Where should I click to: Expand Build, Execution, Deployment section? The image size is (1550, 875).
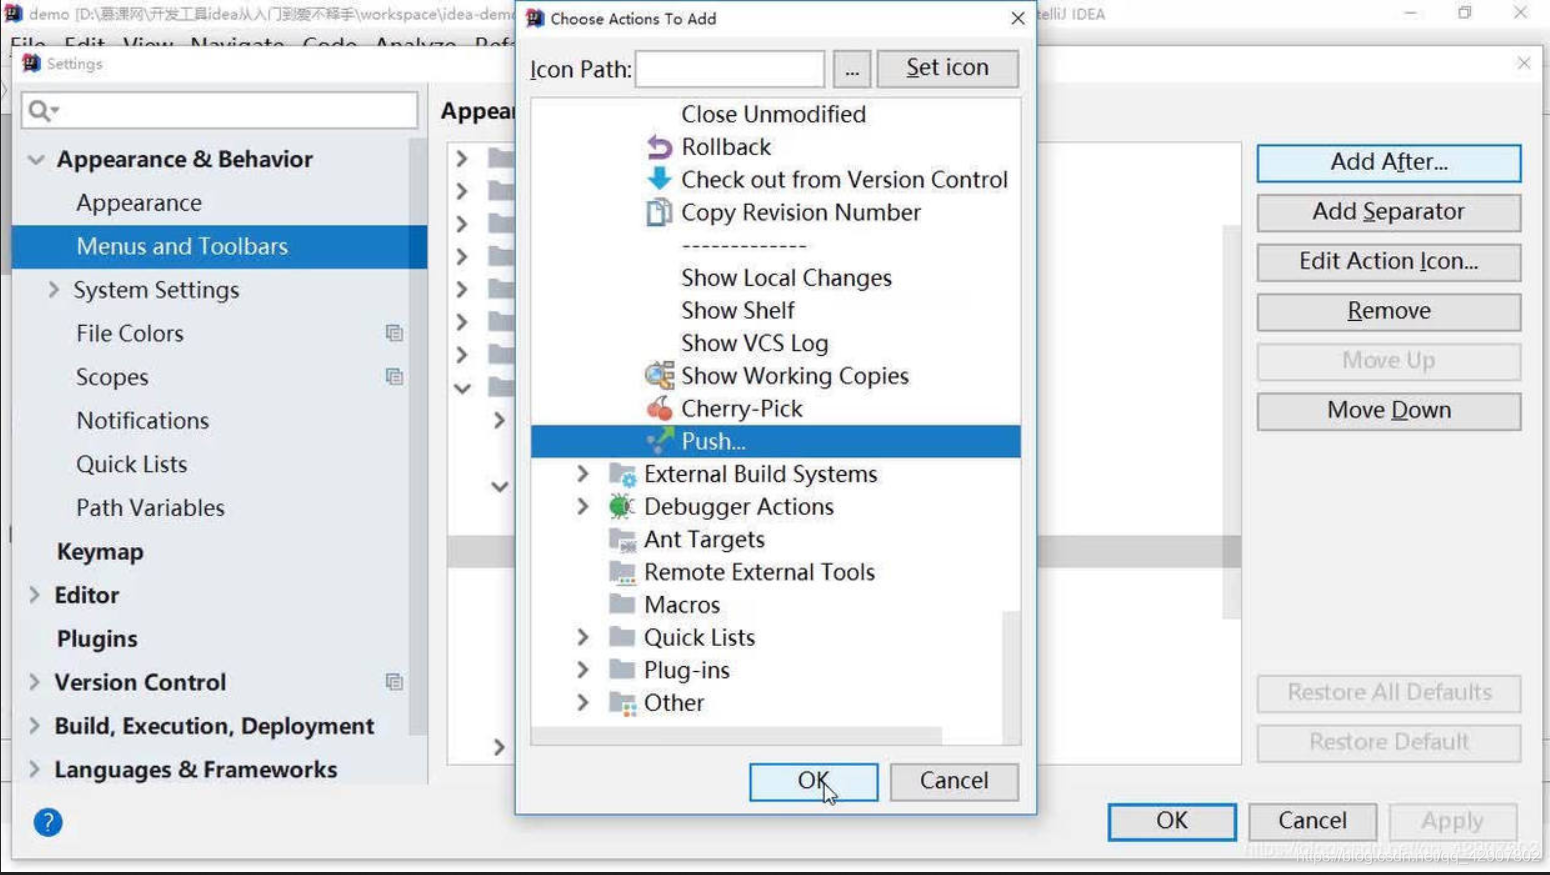point(34,726)
